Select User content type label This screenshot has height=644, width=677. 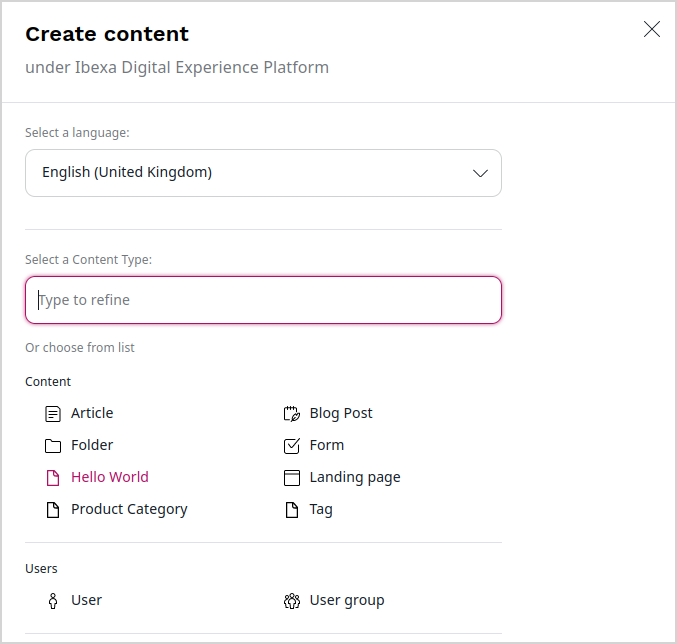click(86, 600)
